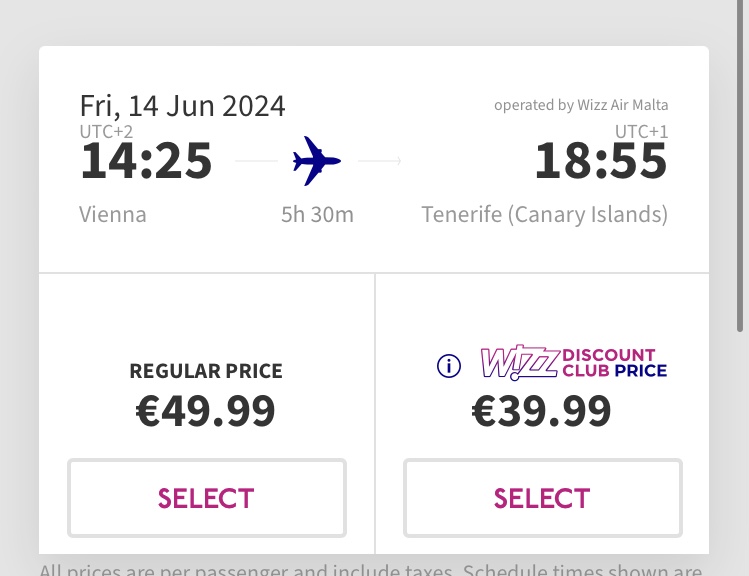
Task: Click the Vienna departure city label
Action: [113, 214]
